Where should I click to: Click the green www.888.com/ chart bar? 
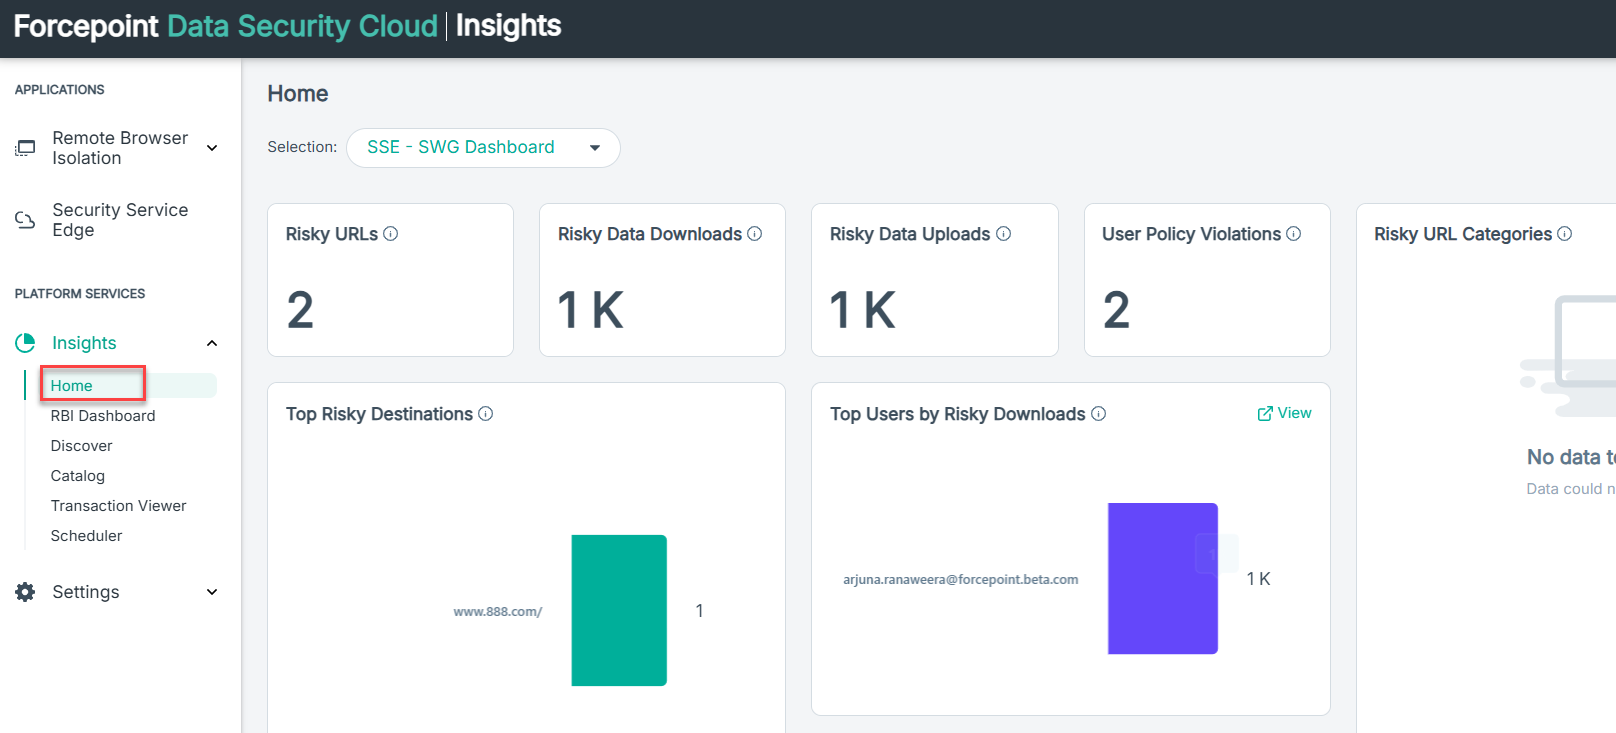619,610
